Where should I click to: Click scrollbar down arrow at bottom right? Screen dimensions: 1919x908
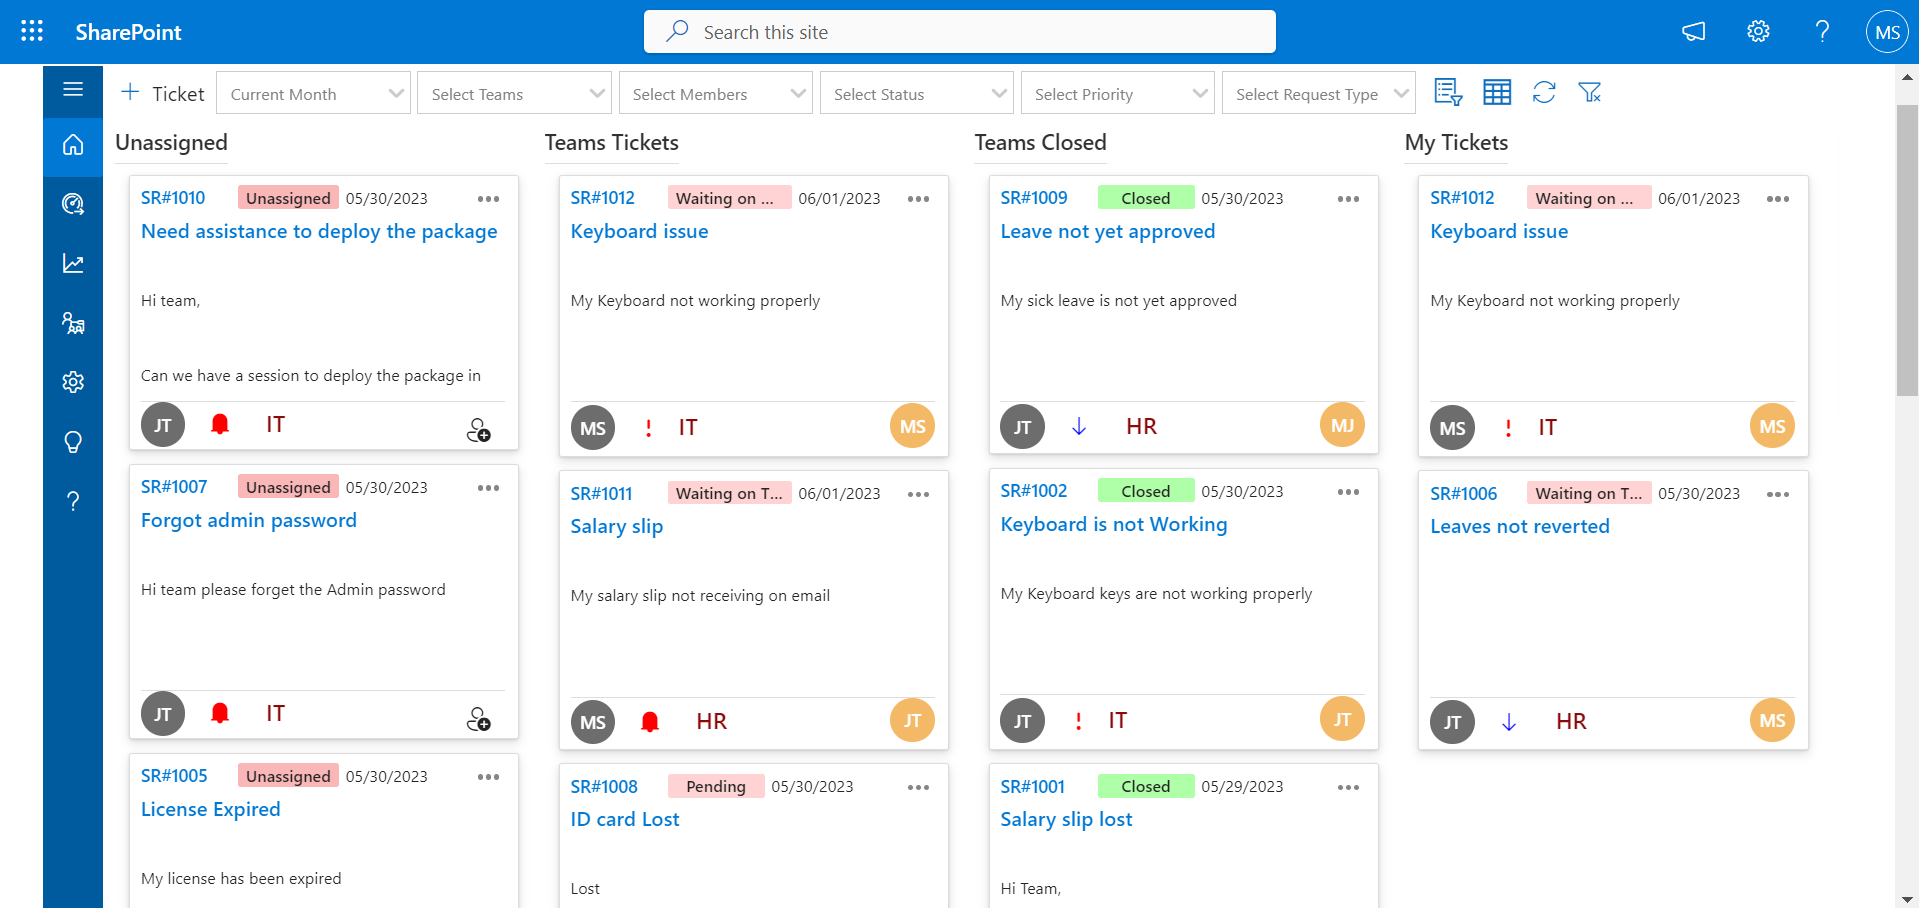[1907, 899]
